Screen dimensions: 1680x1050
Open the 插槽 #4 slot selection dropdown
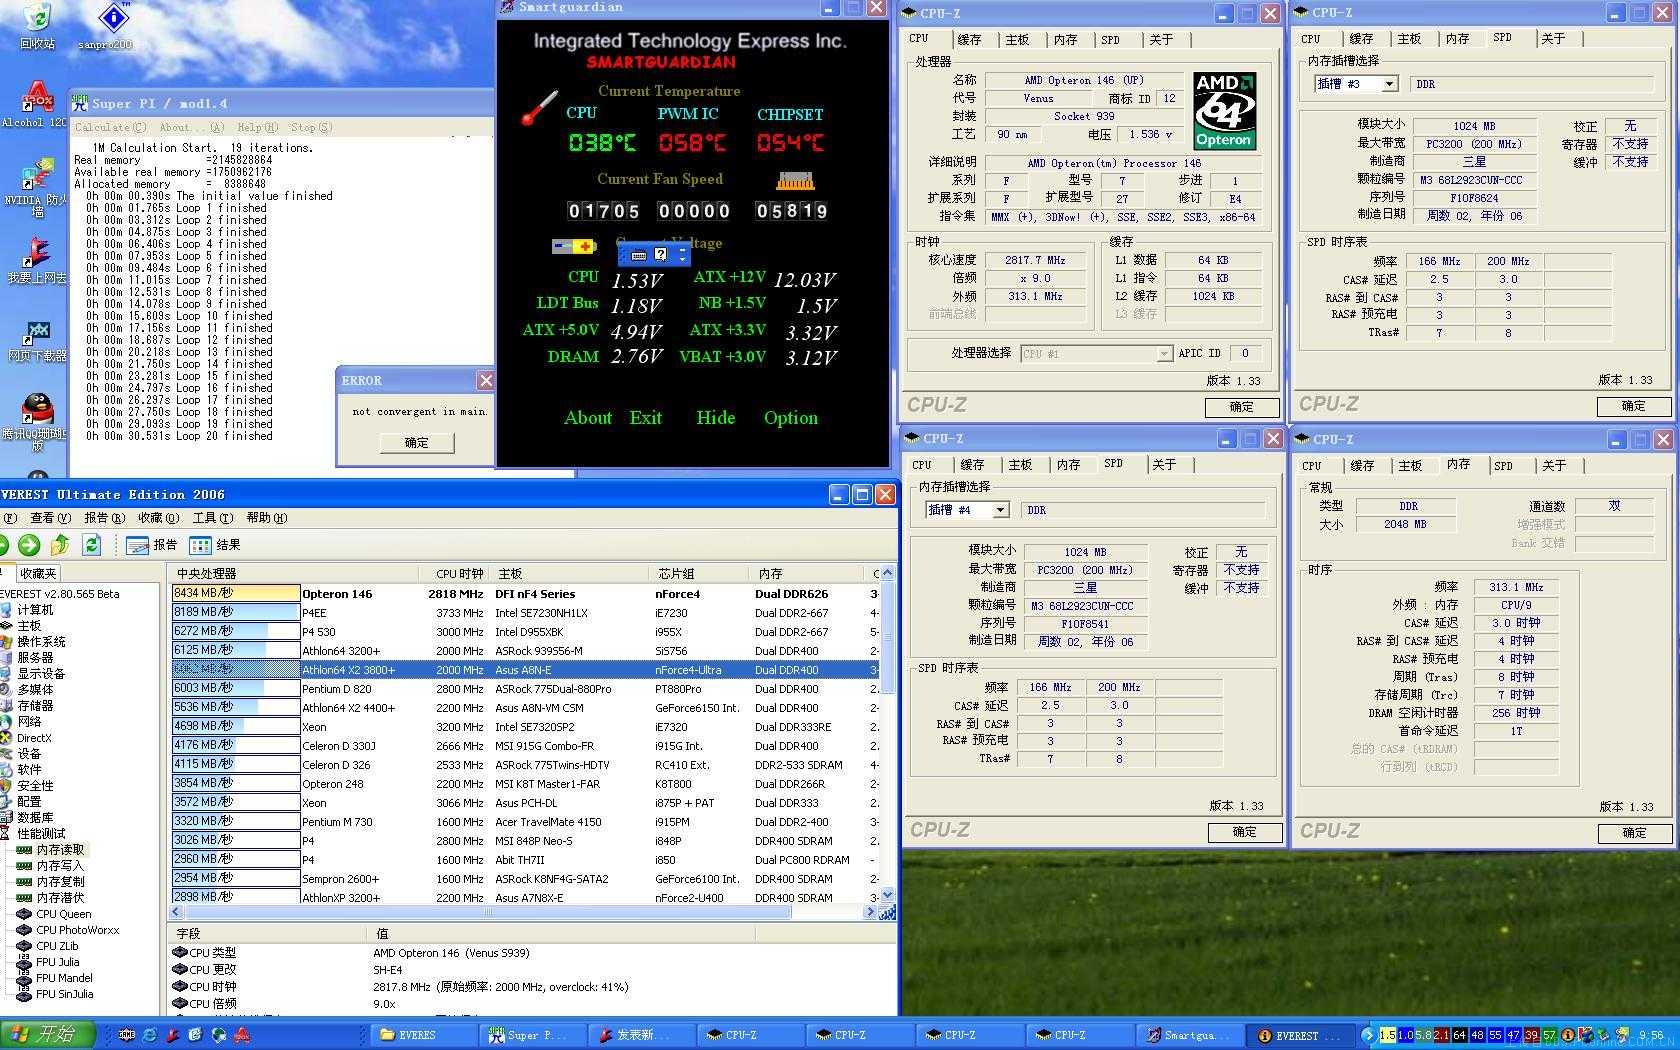999,510
